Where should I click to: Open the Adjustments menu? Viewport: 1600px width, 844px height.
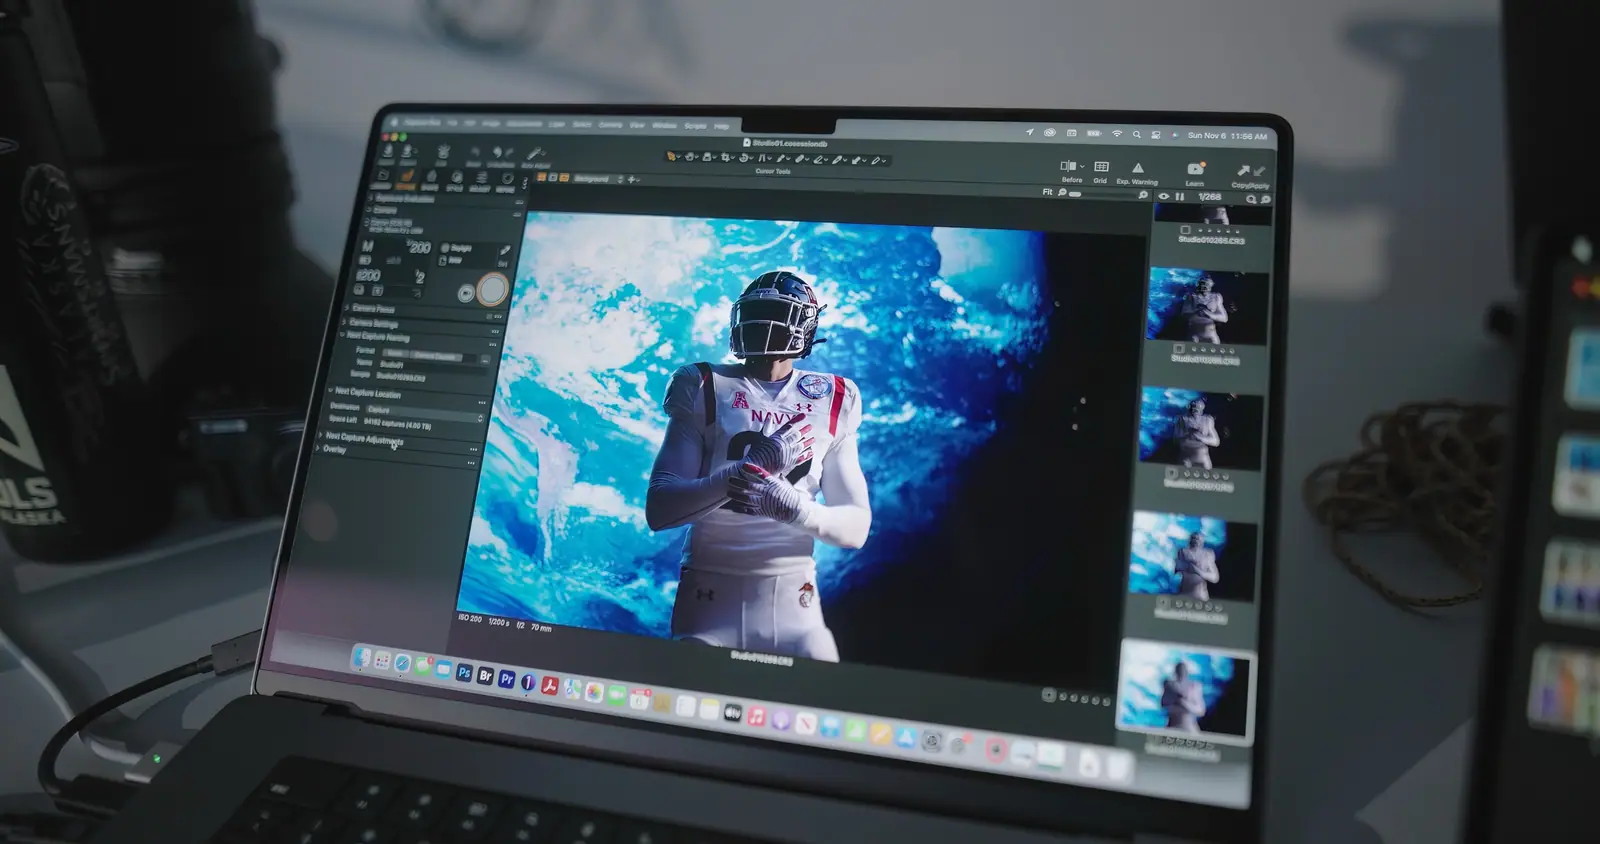[x=524, y=124]
